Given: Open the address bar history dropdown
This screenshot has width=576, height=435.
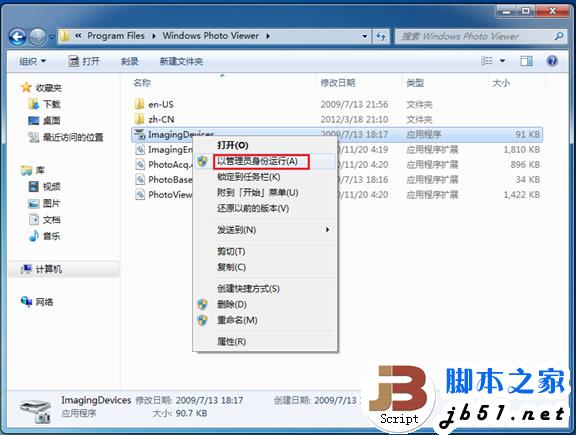Looking at the screenshot, I should click(364, 36).
